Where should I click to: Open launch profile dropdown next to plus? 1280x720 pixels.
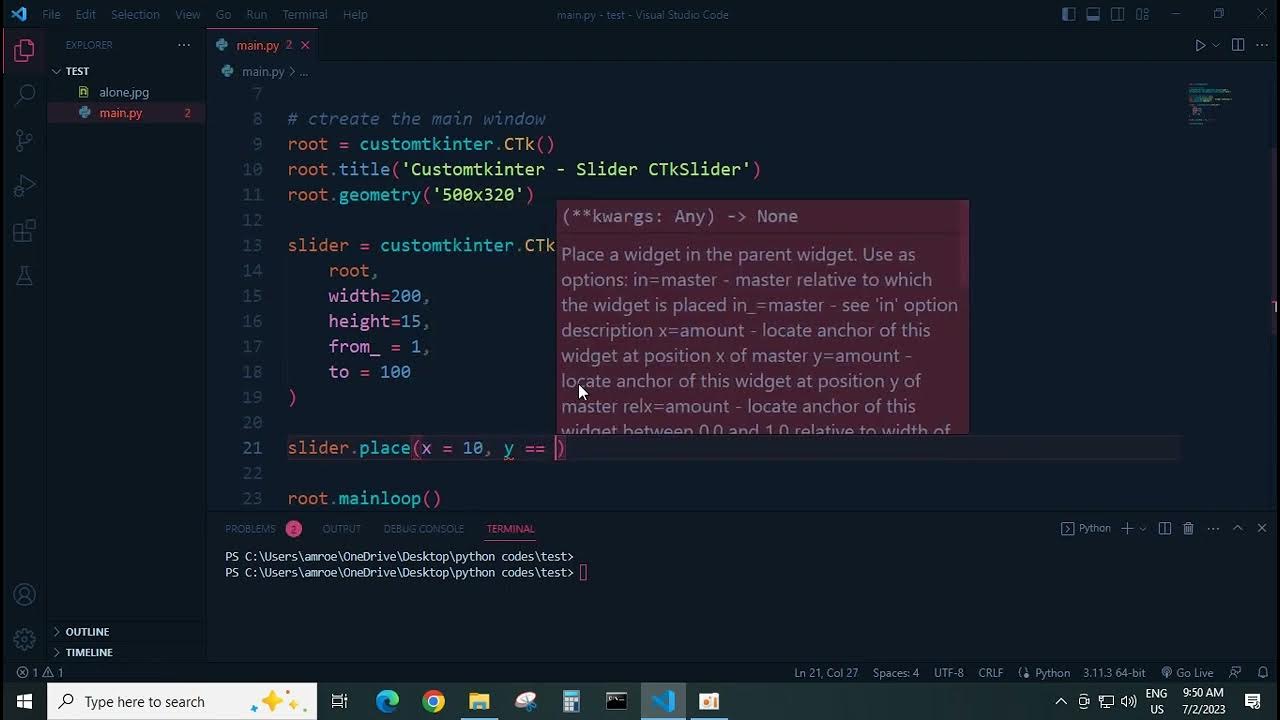(x=1142, y=528)
